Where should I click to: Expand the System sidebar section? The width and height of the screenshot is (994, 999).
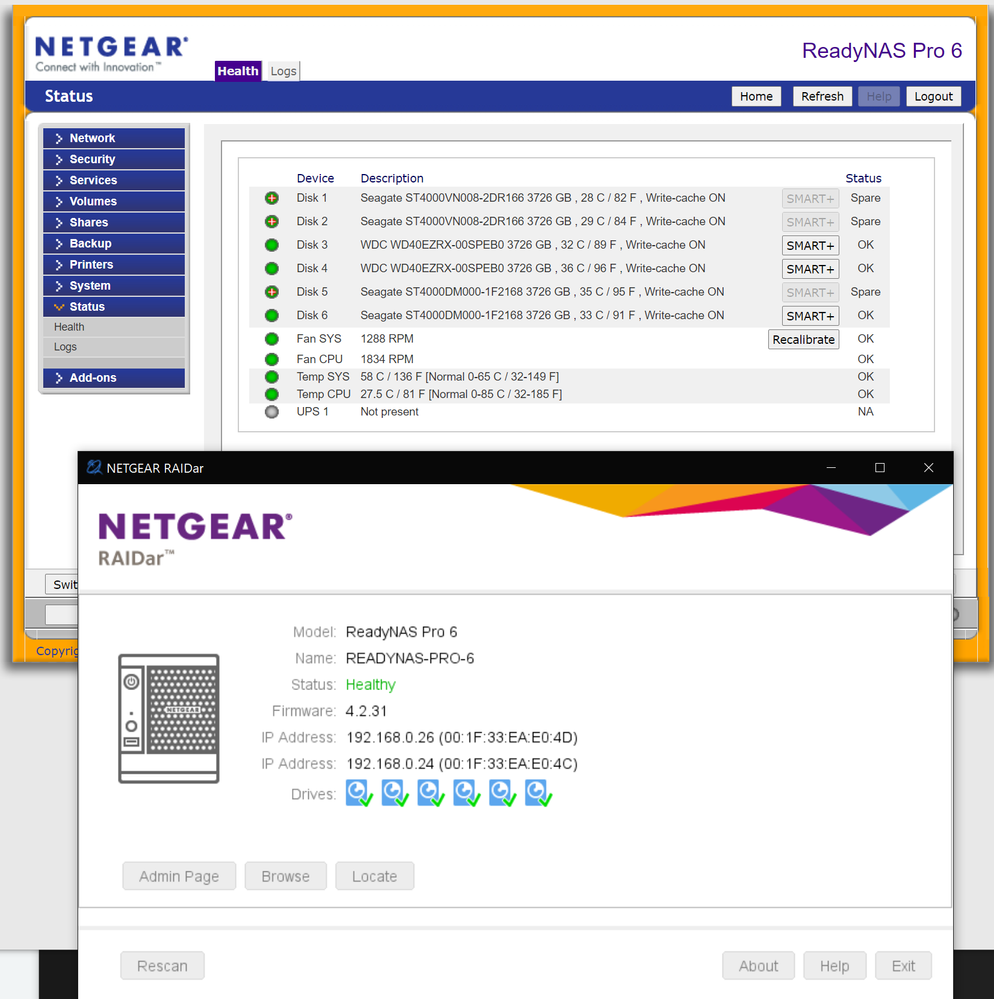click(114, 285)
